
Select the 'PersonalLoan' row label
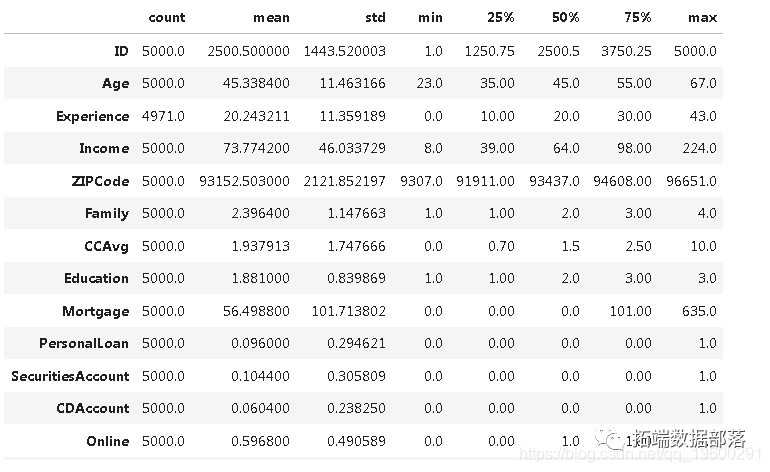(x=84, y=343)
